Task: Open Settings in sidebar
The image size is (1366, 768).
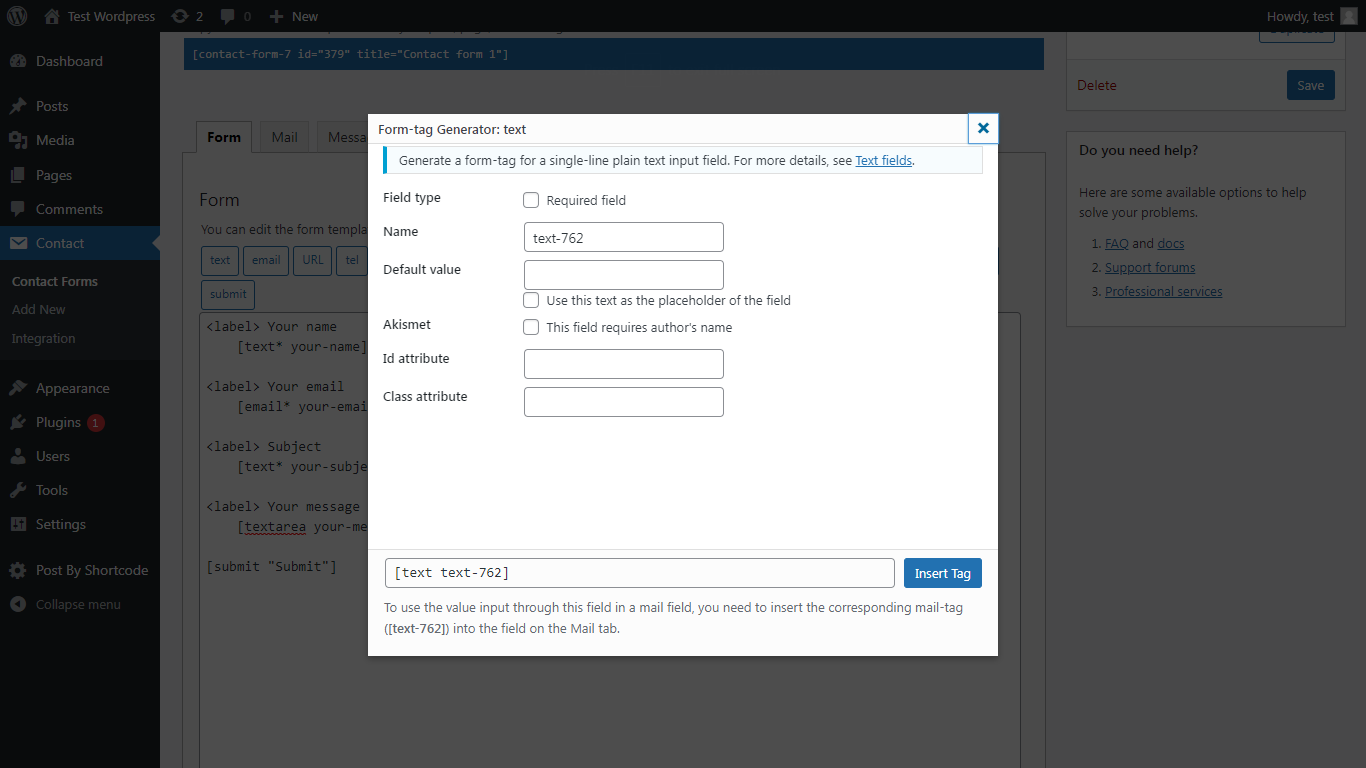Action: pos(80,524)
